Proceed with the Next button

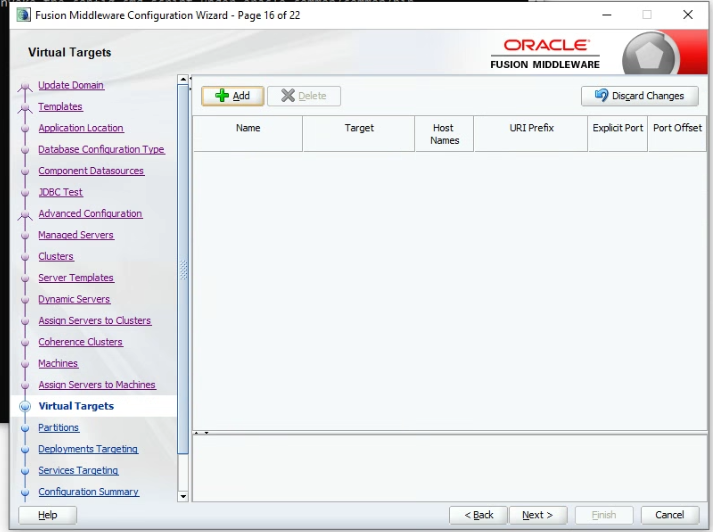pyautogui.click(x=538, y=515)
